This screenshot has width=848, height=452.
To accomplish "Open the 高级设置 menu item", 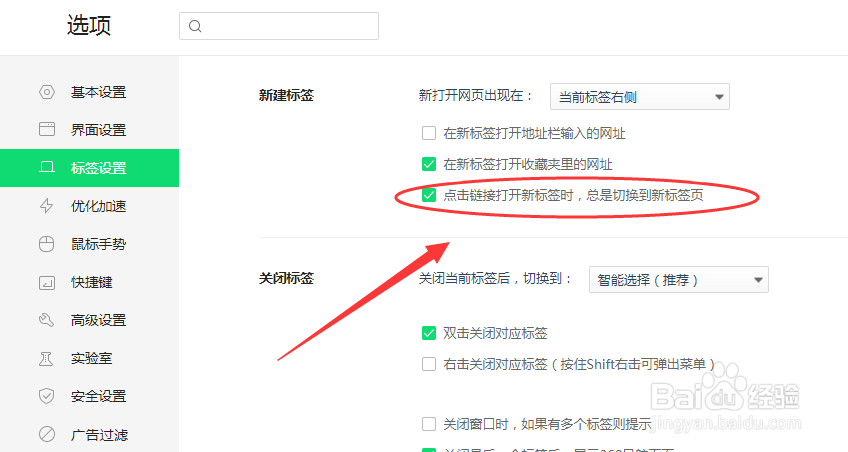I will coord(89,320).
